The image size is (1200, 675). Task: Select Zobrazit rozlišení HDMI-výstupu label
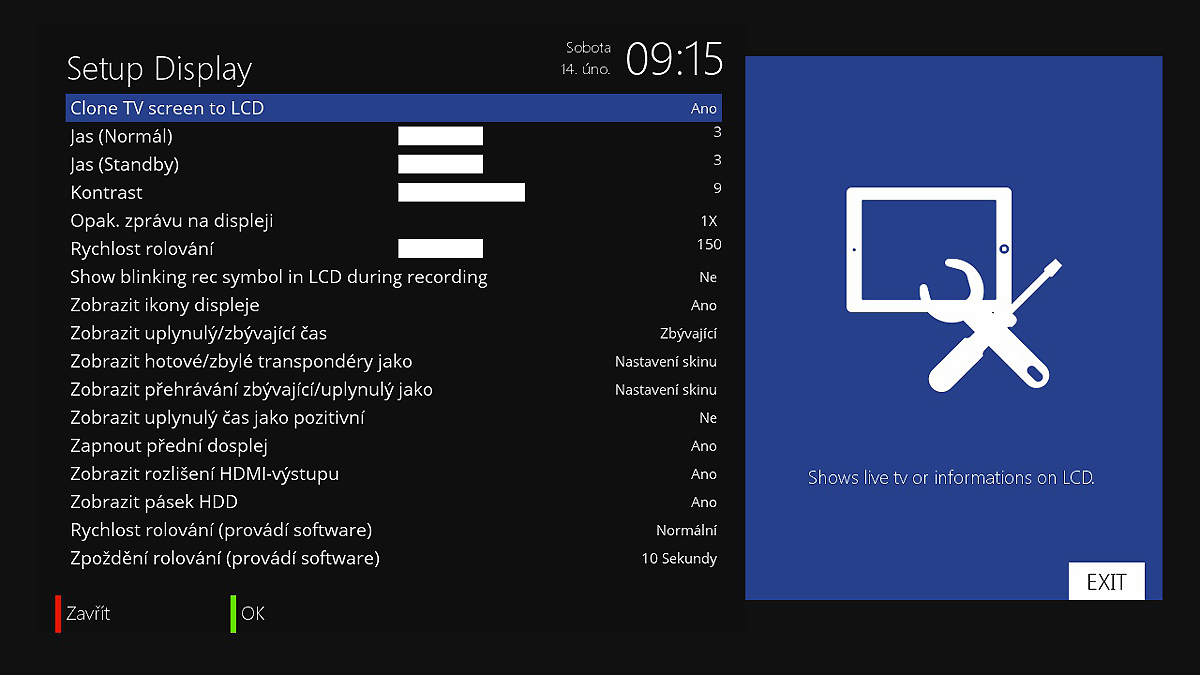204,474
